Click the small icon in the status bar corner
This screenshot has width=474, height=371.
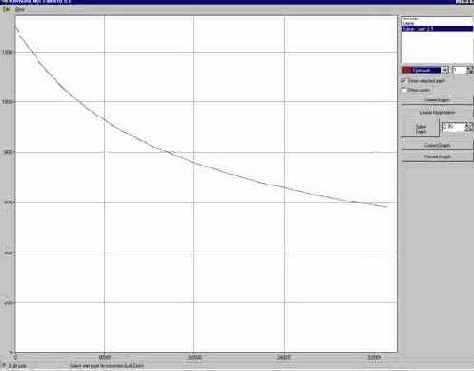[x=4, y=365]
